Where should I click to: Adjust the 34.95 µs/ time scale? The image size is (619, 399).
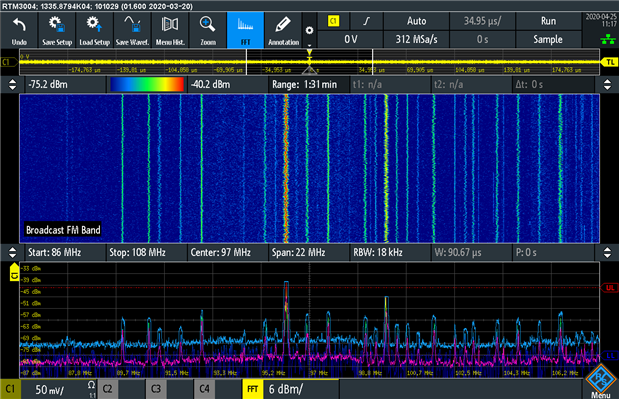482,21
